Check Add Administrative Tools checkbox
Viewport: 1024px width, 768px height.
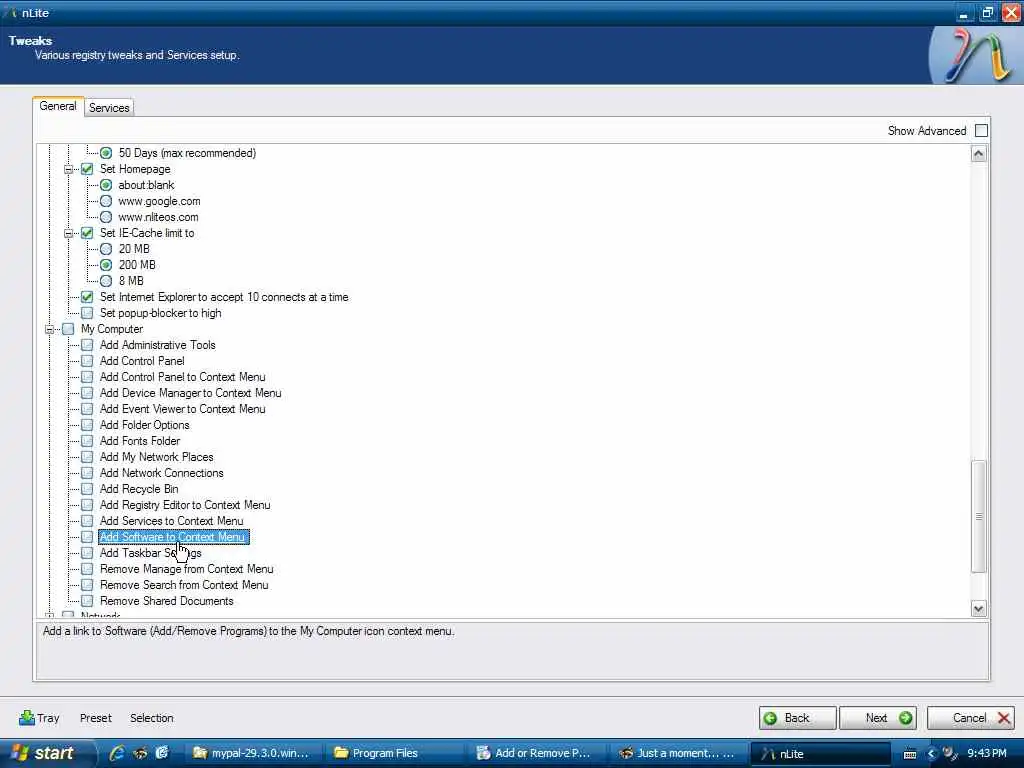[x=87, y=345]
